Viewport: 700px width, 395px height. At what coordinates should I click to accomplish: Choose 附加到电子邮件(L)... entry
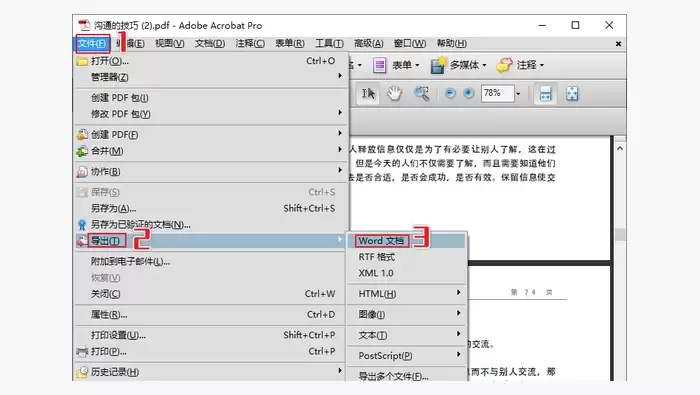[211, 262]
